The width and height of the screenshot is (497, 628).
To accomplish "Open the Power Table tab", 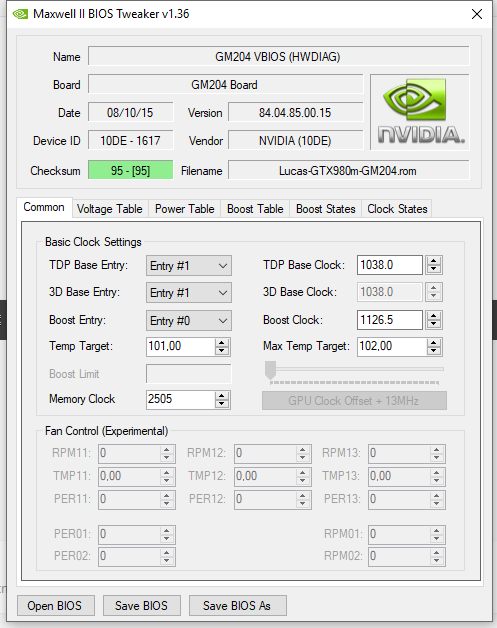I will click(185, 209).
